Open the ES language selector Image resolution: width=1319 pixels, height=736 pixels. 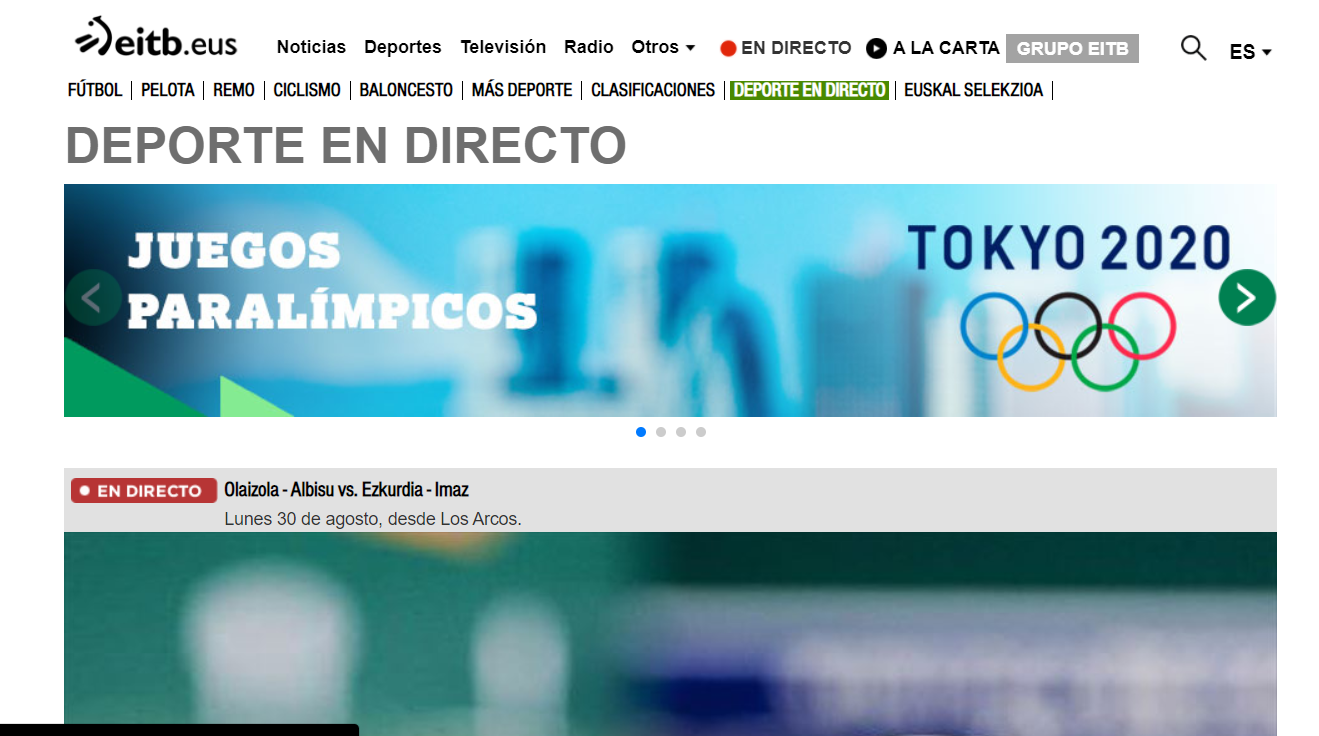point(1250,52)
